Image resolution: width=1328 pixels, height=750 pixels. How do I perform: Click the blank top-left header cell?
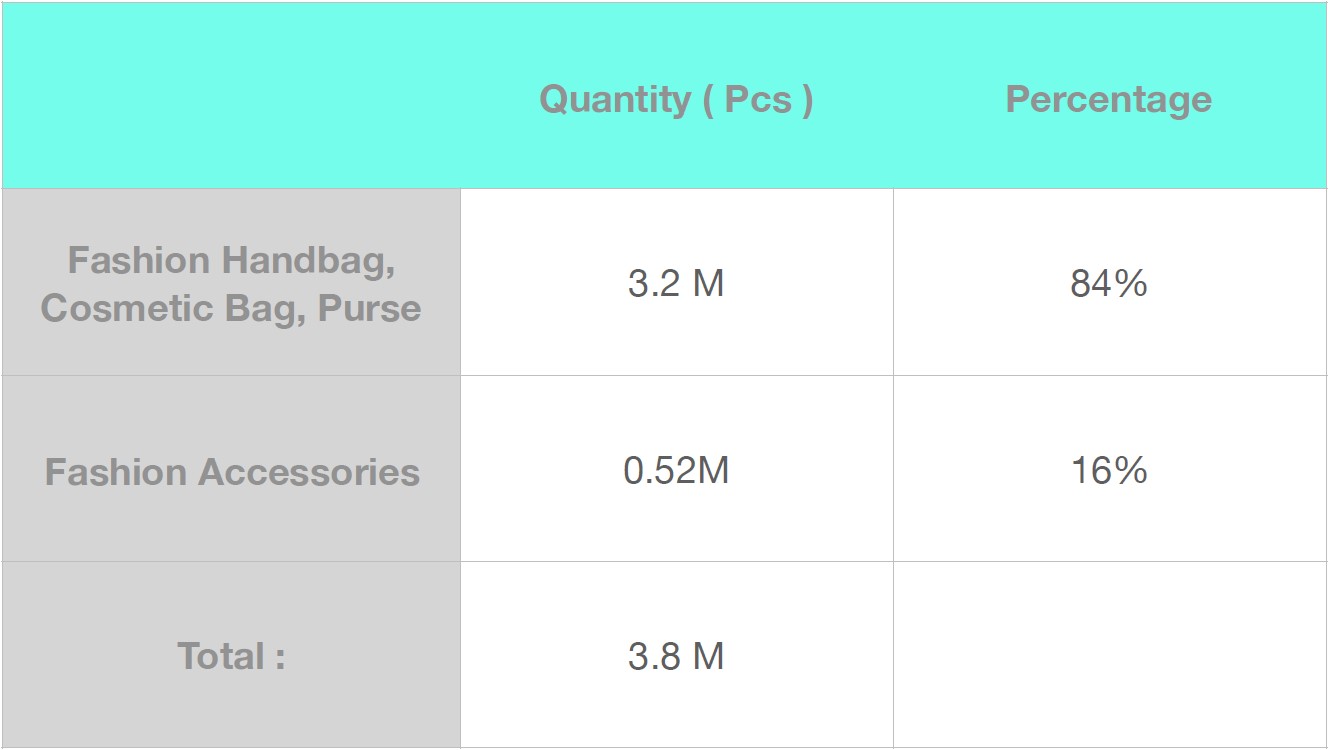(231, 96)
